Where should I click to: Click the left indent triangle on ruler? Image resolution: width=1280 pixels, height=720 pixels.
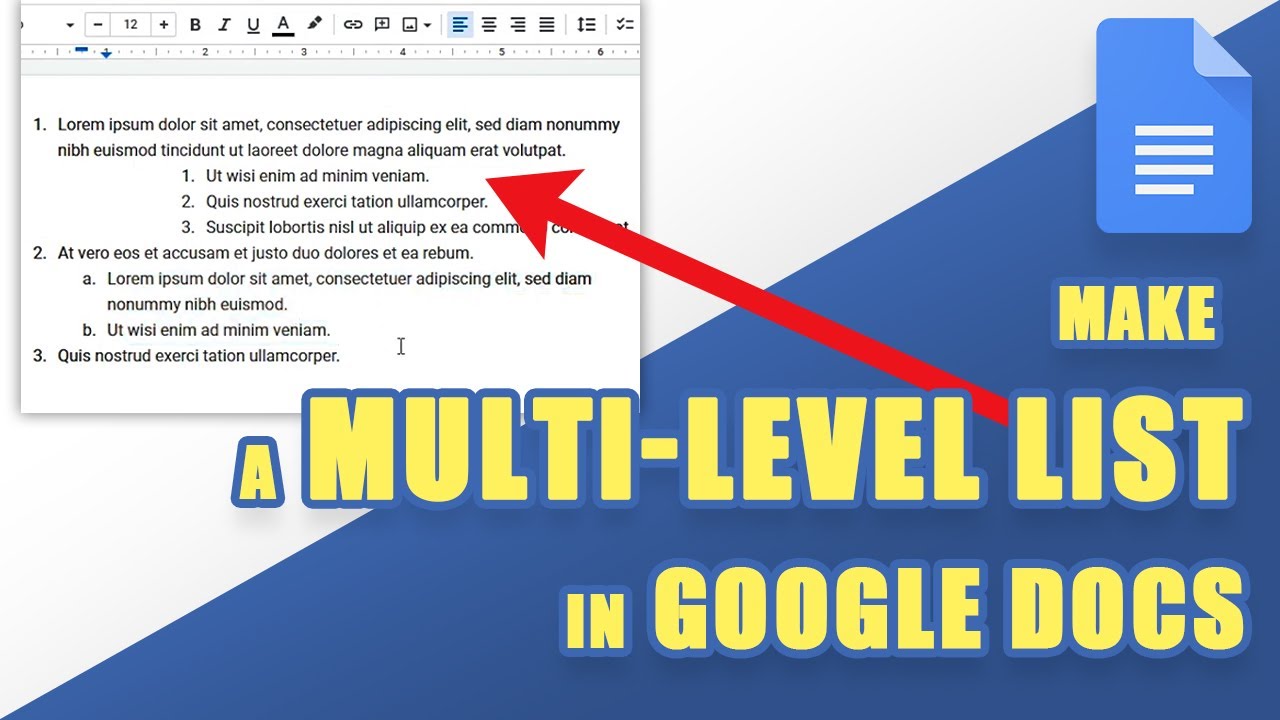106,53
